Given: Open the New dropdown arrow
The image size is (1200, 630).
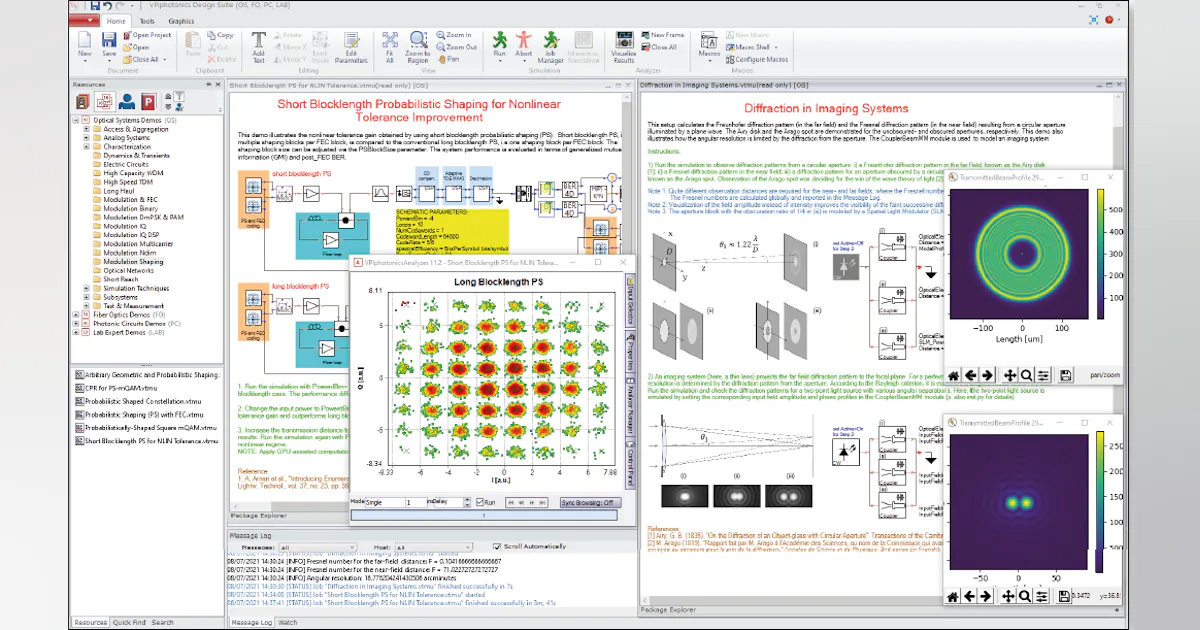Looking at the screenshot, I should [85, 60].
